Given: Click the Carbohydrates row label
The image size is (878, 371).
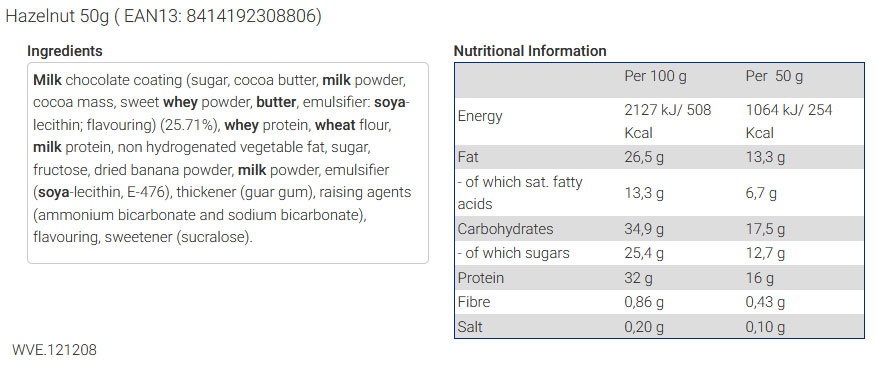Looking at the screenshot, I should tap(505, 229).
